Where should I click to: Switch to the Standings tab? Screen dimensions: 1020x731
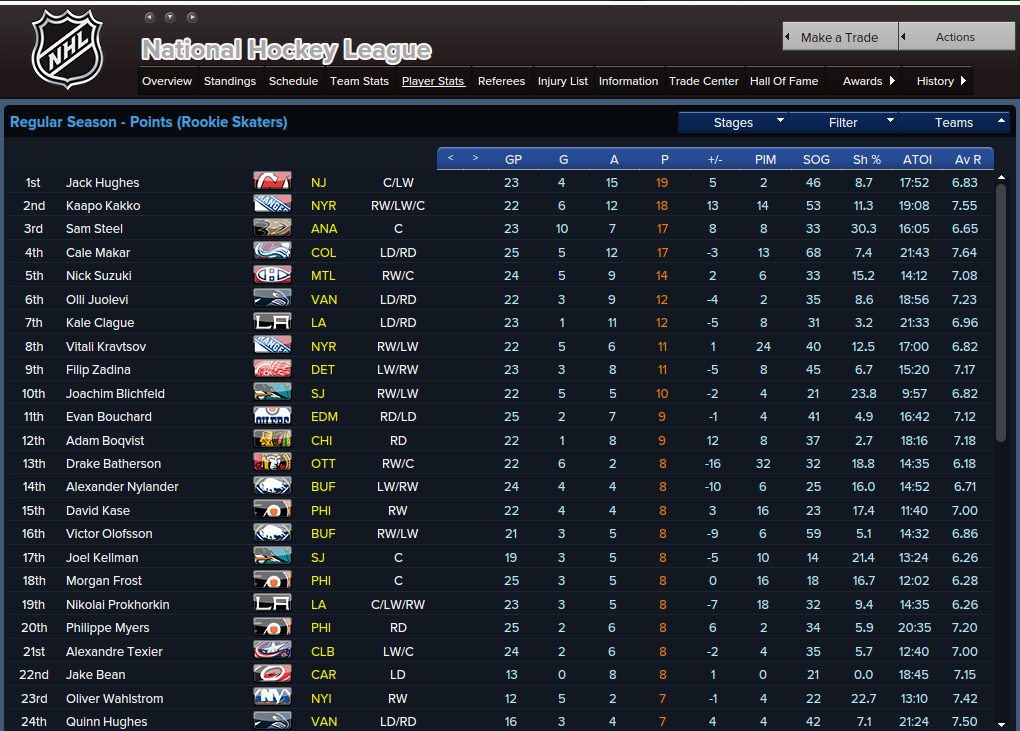(230, 81)
